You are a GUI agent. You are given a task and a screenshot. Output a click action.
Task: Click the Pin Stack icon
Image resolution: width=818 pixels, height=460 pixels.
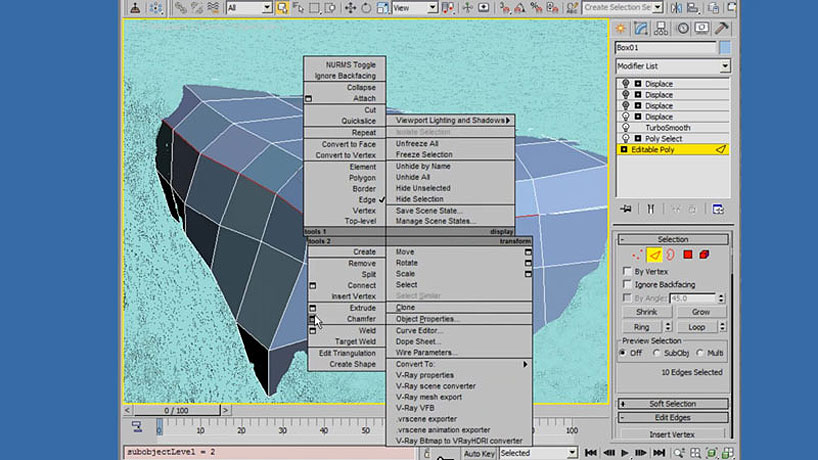(x=626, y=209)
